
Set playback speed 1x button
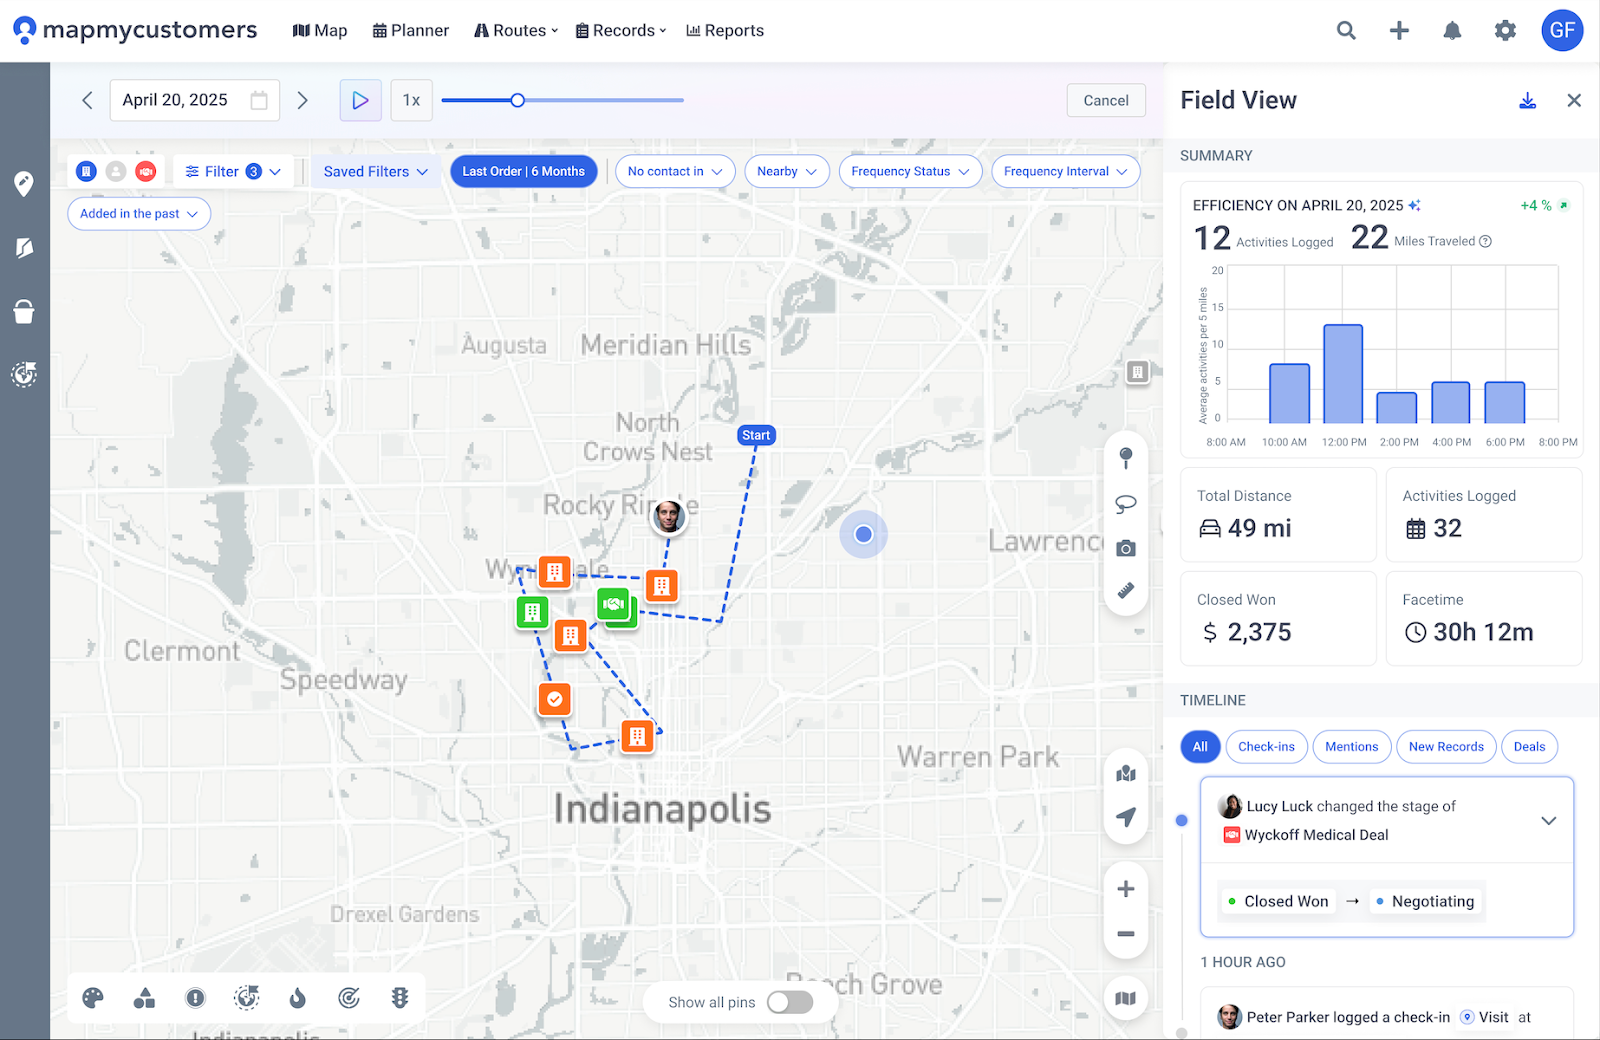tap(411, 100)
